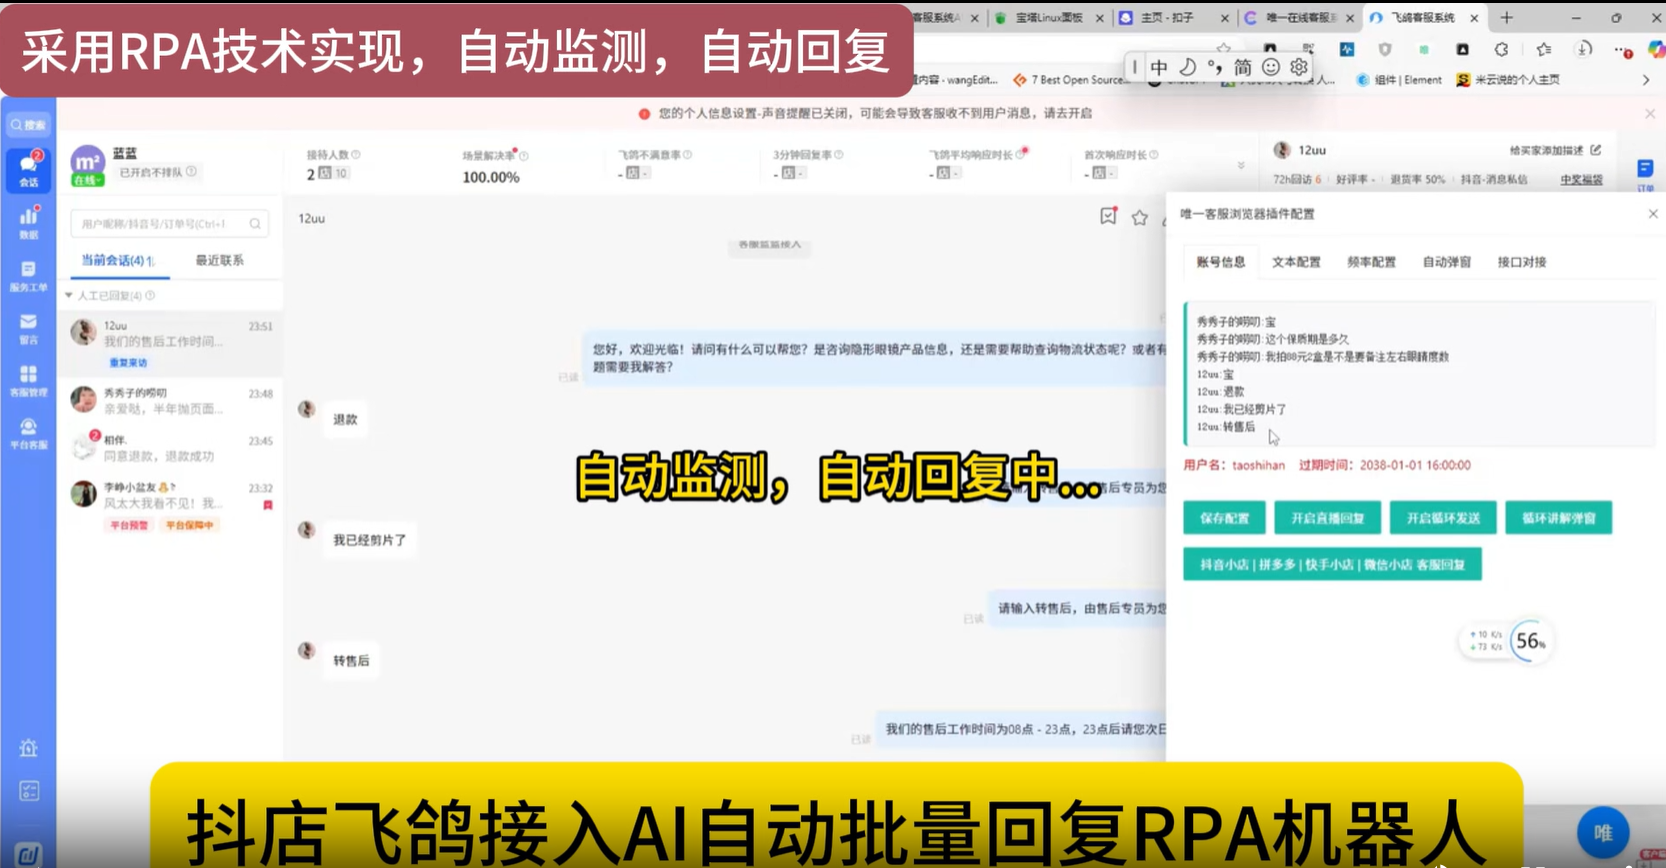
Task: Click the browser downloads icon
Action: click(1584, 49)
